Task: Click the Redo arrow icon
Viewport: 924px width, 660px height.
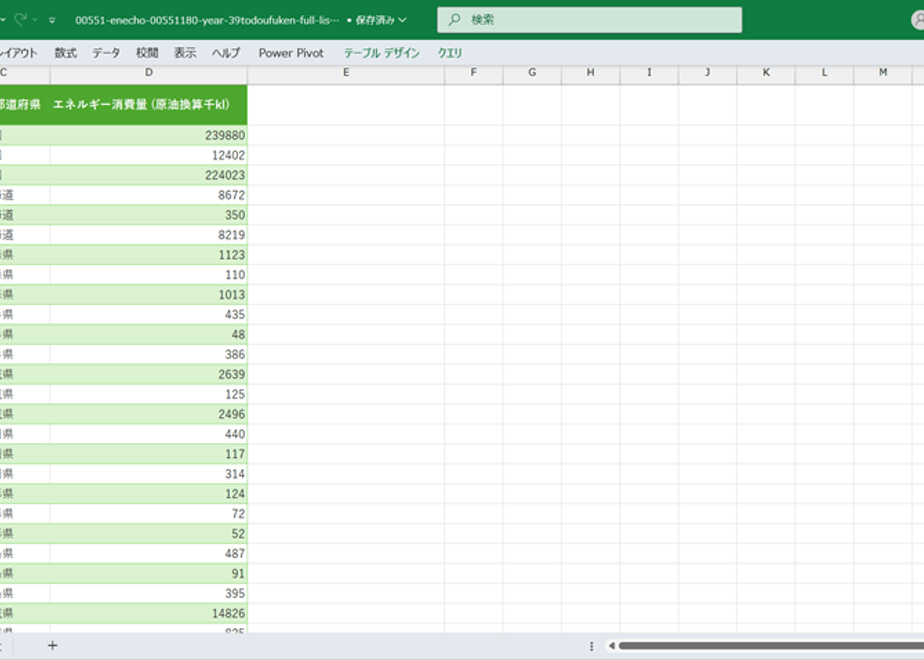Action: (21, 19)
